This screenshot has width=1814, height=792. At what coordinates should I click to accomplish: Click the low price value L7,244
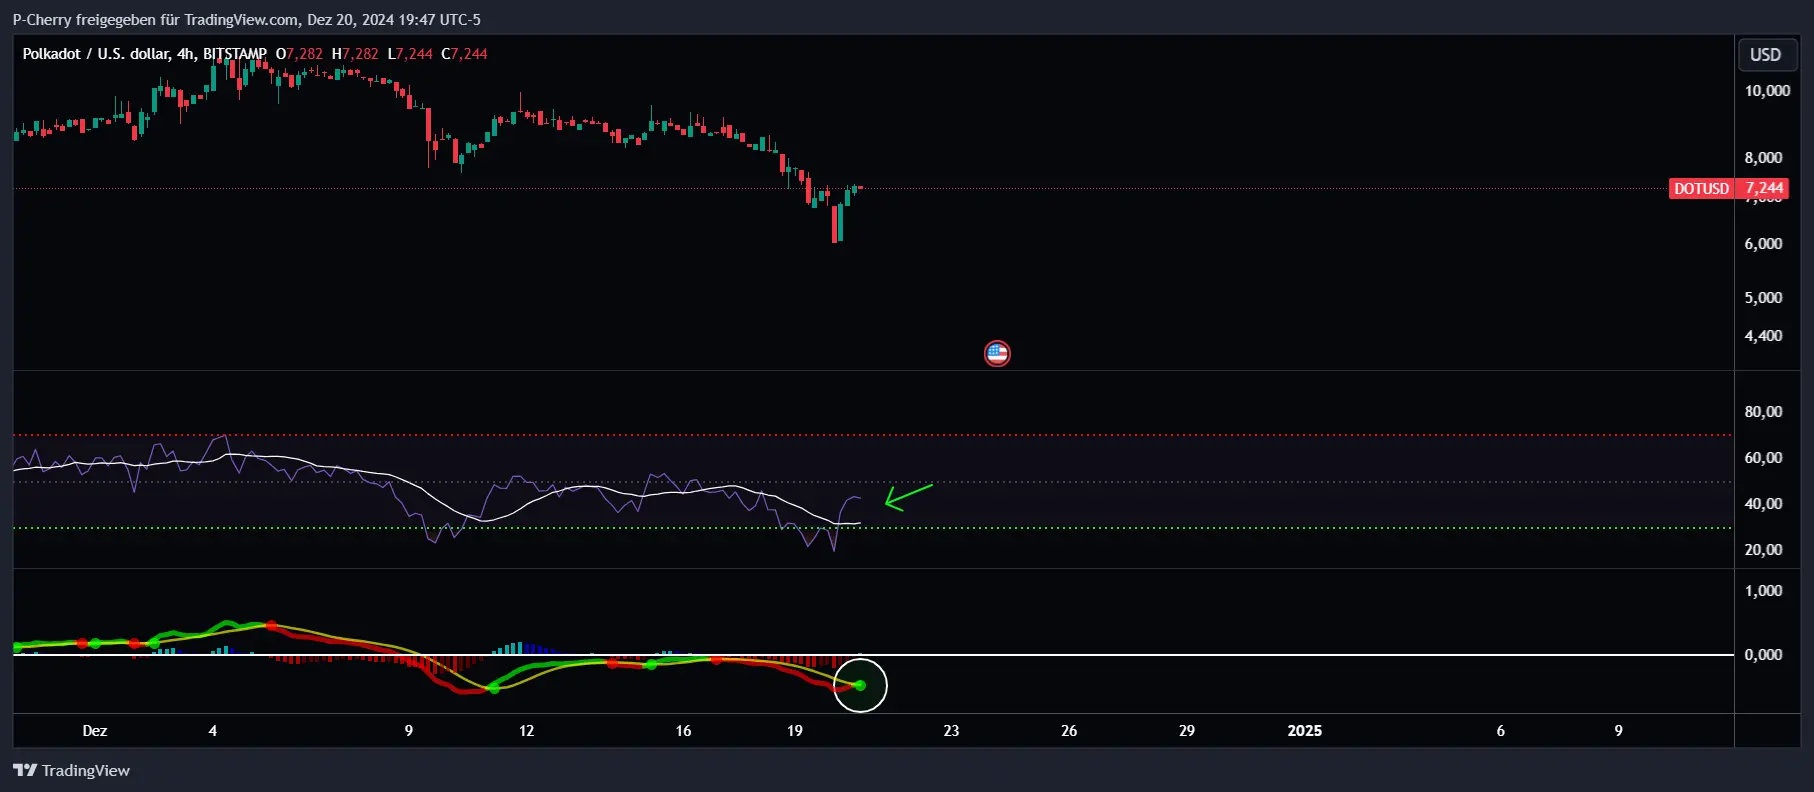[411, 54]
